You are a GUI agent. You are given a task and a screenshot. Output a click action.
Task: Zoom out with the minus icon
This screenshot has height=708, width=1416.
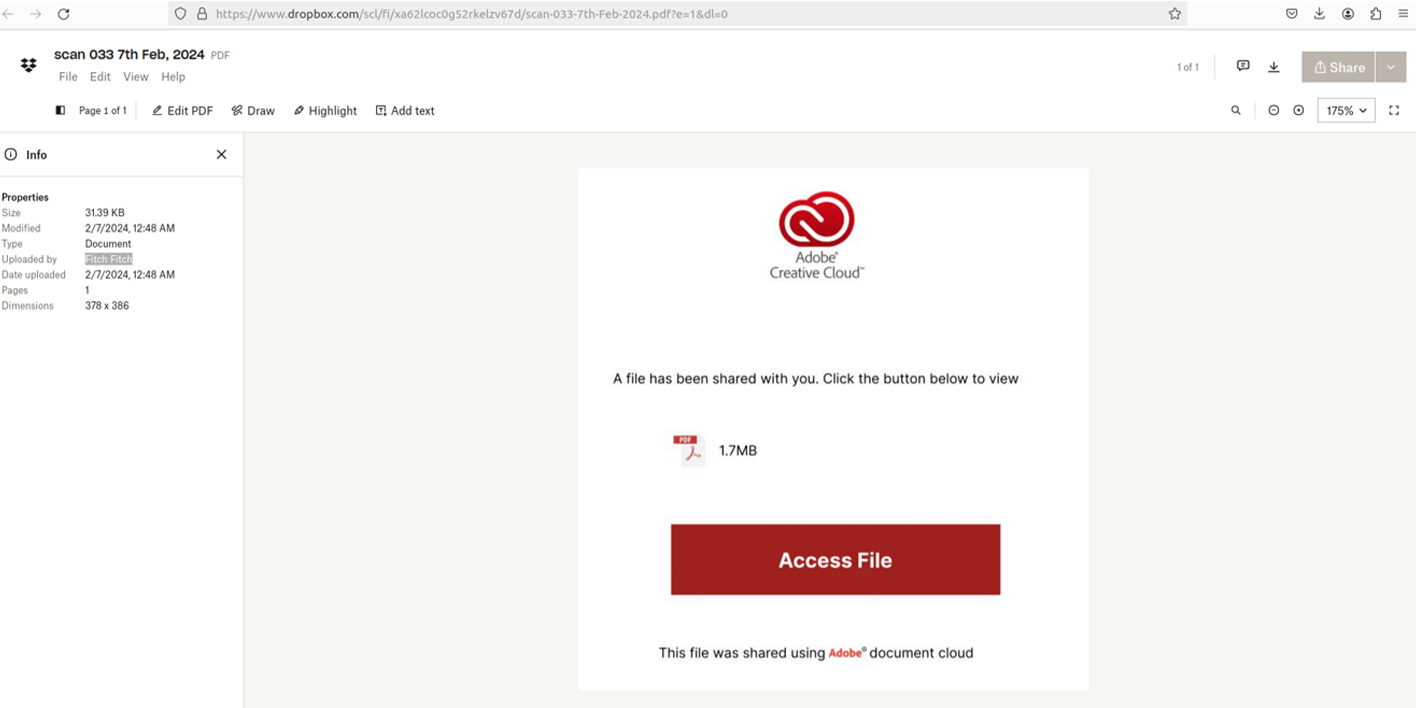pos(1273,111)
